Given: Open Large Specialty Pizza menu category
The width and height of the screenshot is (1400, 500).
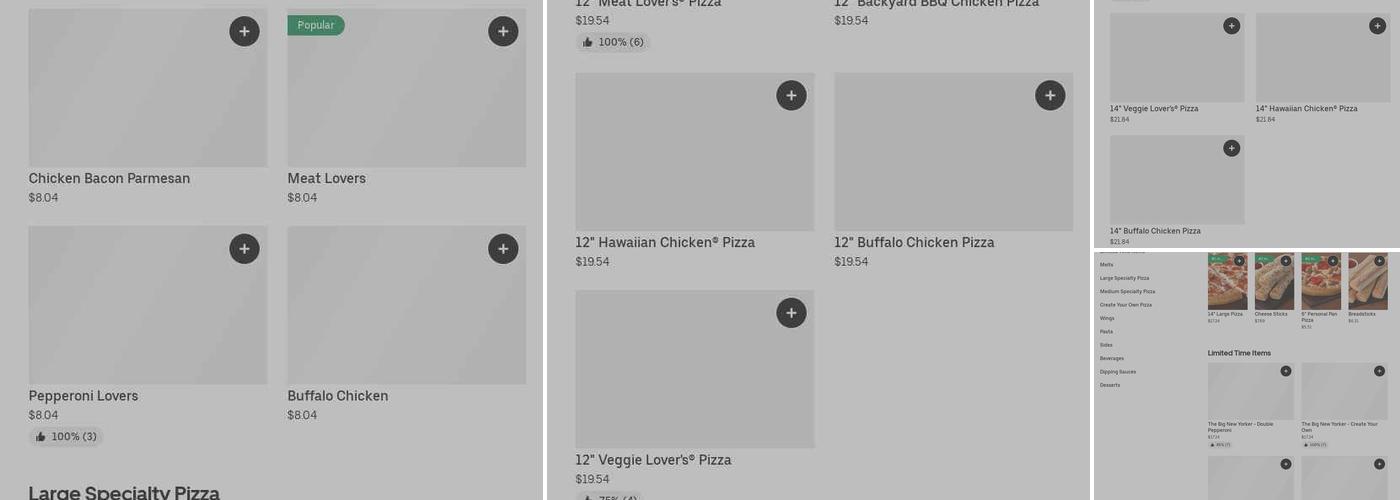Looking at the screenshot, I should pyautogui.click(x=1124, y=278).
